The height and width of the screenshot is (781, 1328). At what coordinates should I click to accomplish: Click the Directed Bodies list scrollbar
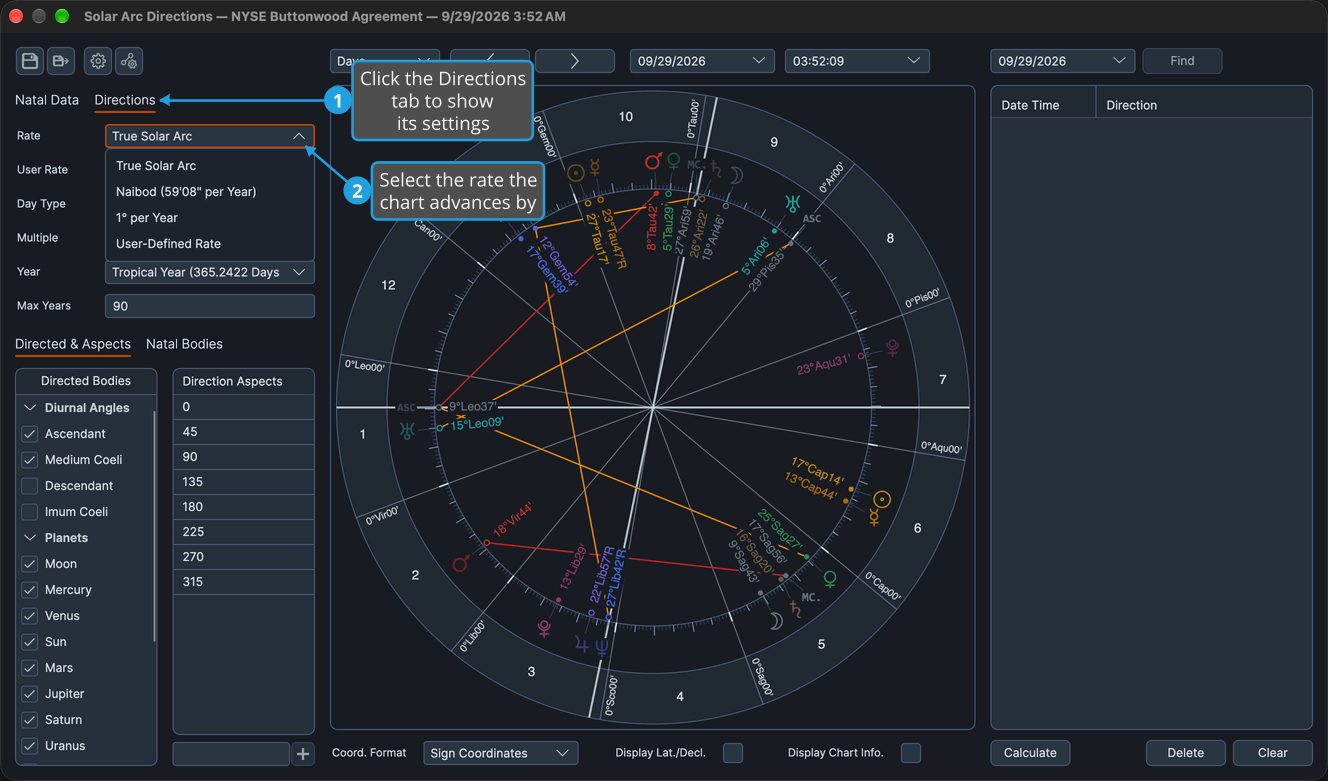pos(154,525)
